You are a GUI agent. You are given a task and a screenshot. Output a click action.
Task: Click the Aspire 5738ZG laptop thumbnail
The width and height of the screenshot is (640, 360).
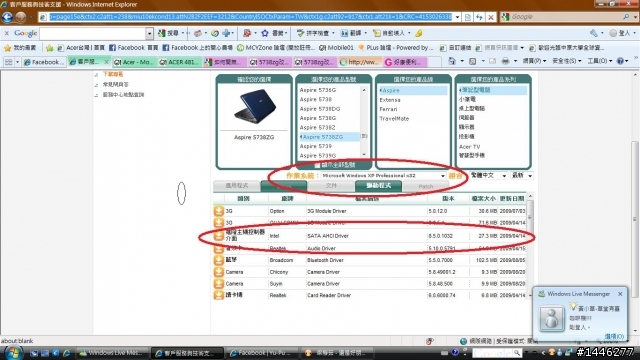tap(254, 107)
